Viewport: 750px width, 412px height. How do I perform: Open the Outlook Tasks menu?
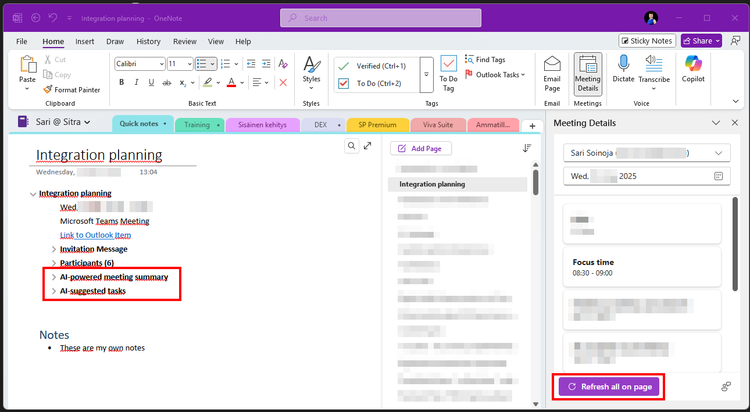point(495,75)
